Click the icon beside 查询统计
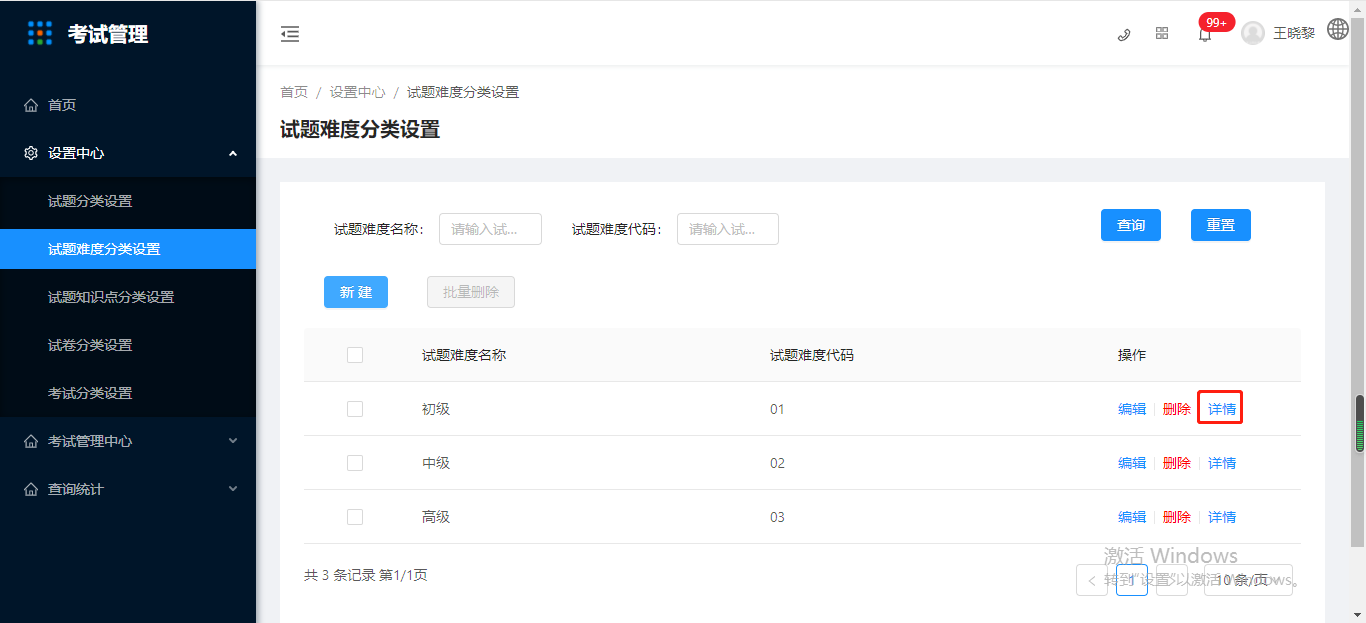The height and width of the screenshot is (623, 1366). [31, 489]
